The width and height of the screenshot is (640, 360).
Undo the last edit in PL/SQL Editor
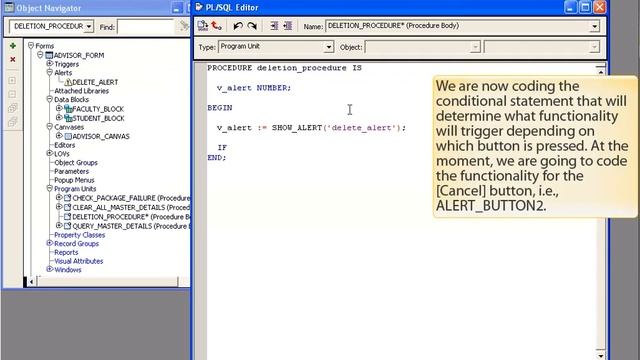coord(238,26)
